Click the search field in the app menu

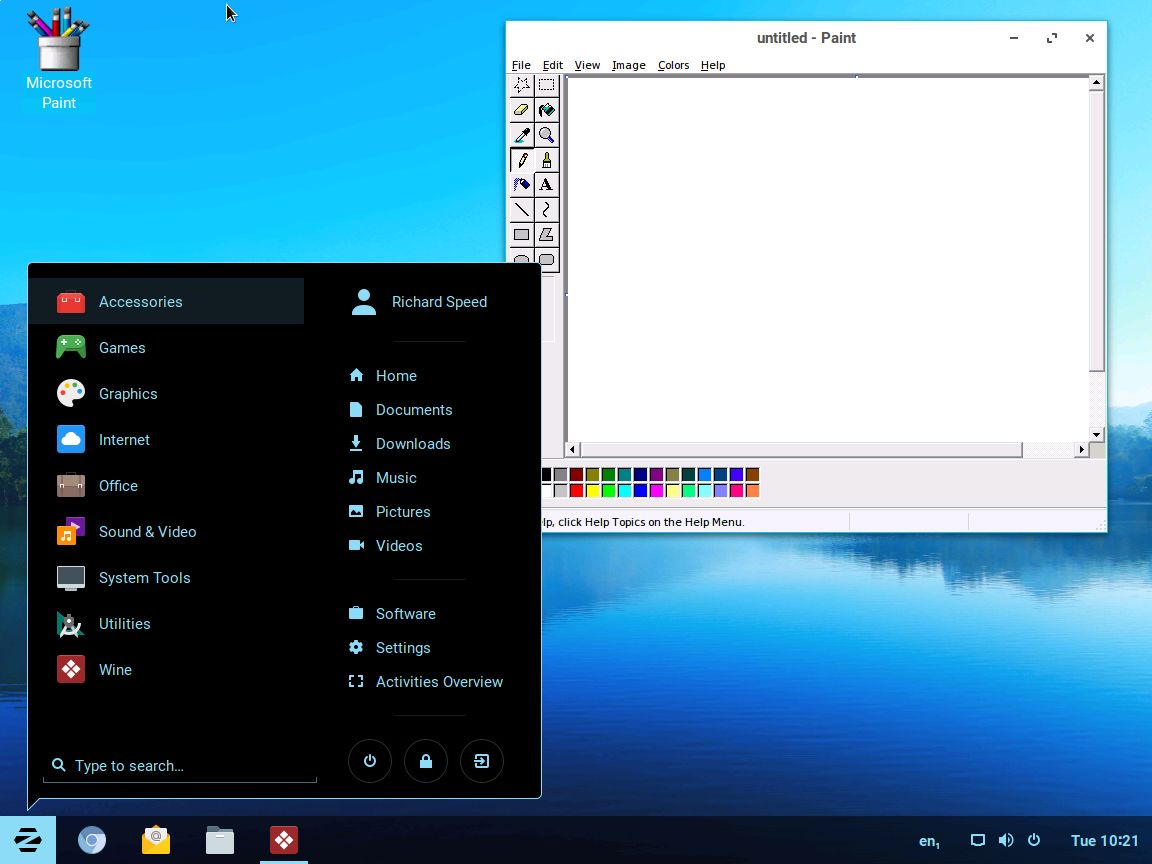click(180, 765)
